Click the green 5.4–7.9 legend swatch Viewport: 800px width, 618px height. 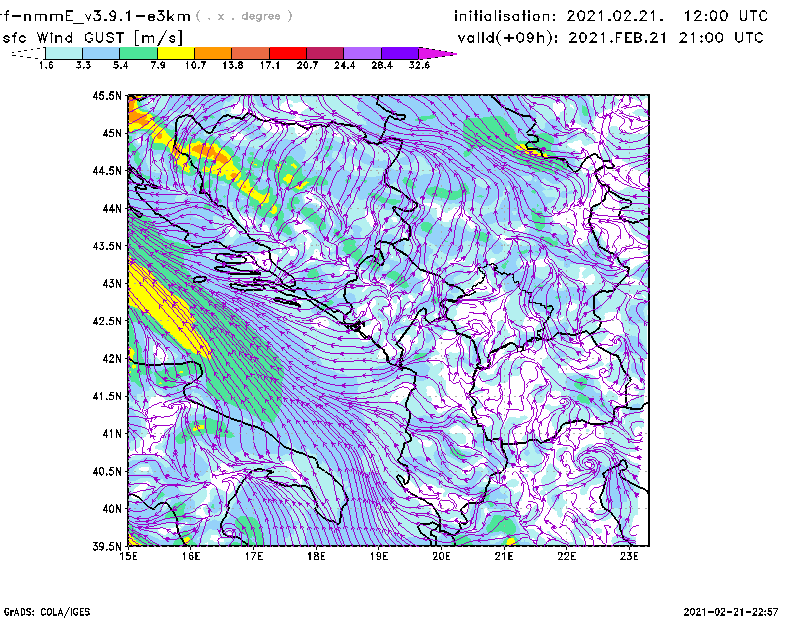(138, 53)
